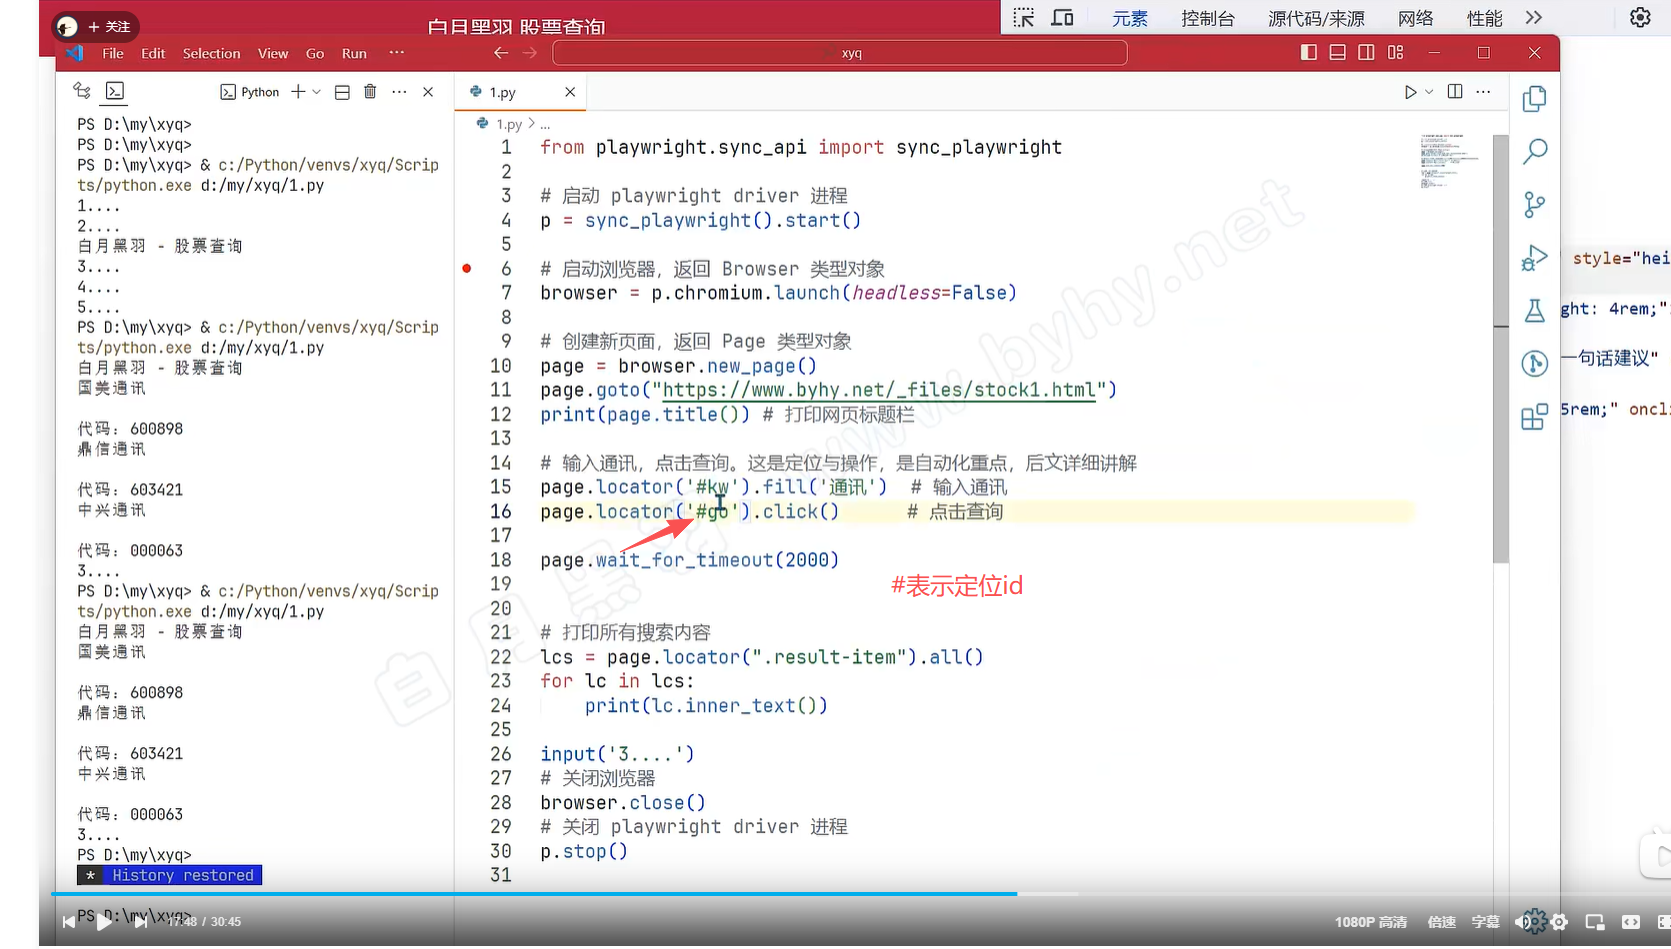Switch to the DevTools 性能 tab
This screenshot has width=1671, height=949.
pyautogui.click(x=1485, y=18)
